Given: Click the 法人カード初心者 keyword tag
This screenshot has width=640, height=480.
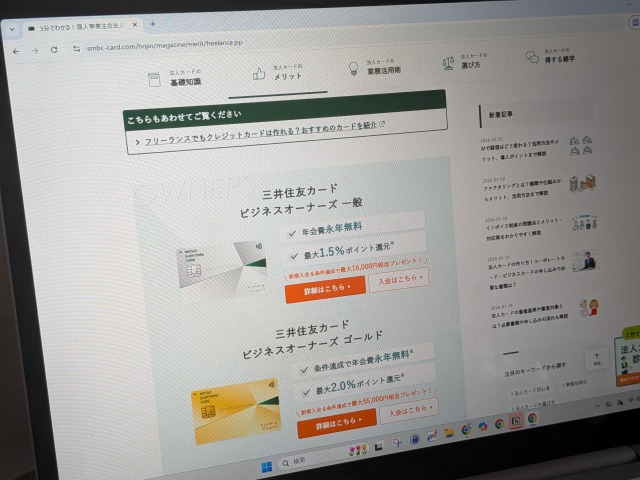Looking at the screenshot, I should pyautogui.click(x=532, y=391).
